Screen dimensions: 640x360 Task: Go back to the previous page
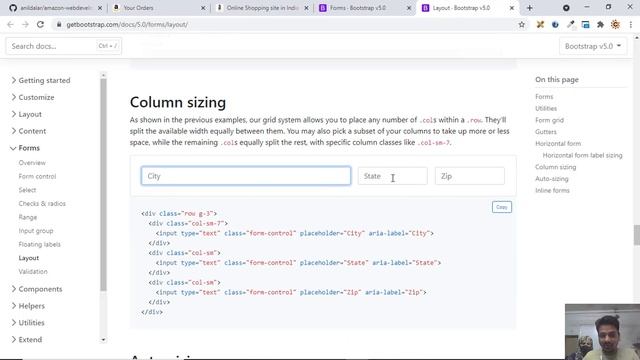[x=10, y=24]
